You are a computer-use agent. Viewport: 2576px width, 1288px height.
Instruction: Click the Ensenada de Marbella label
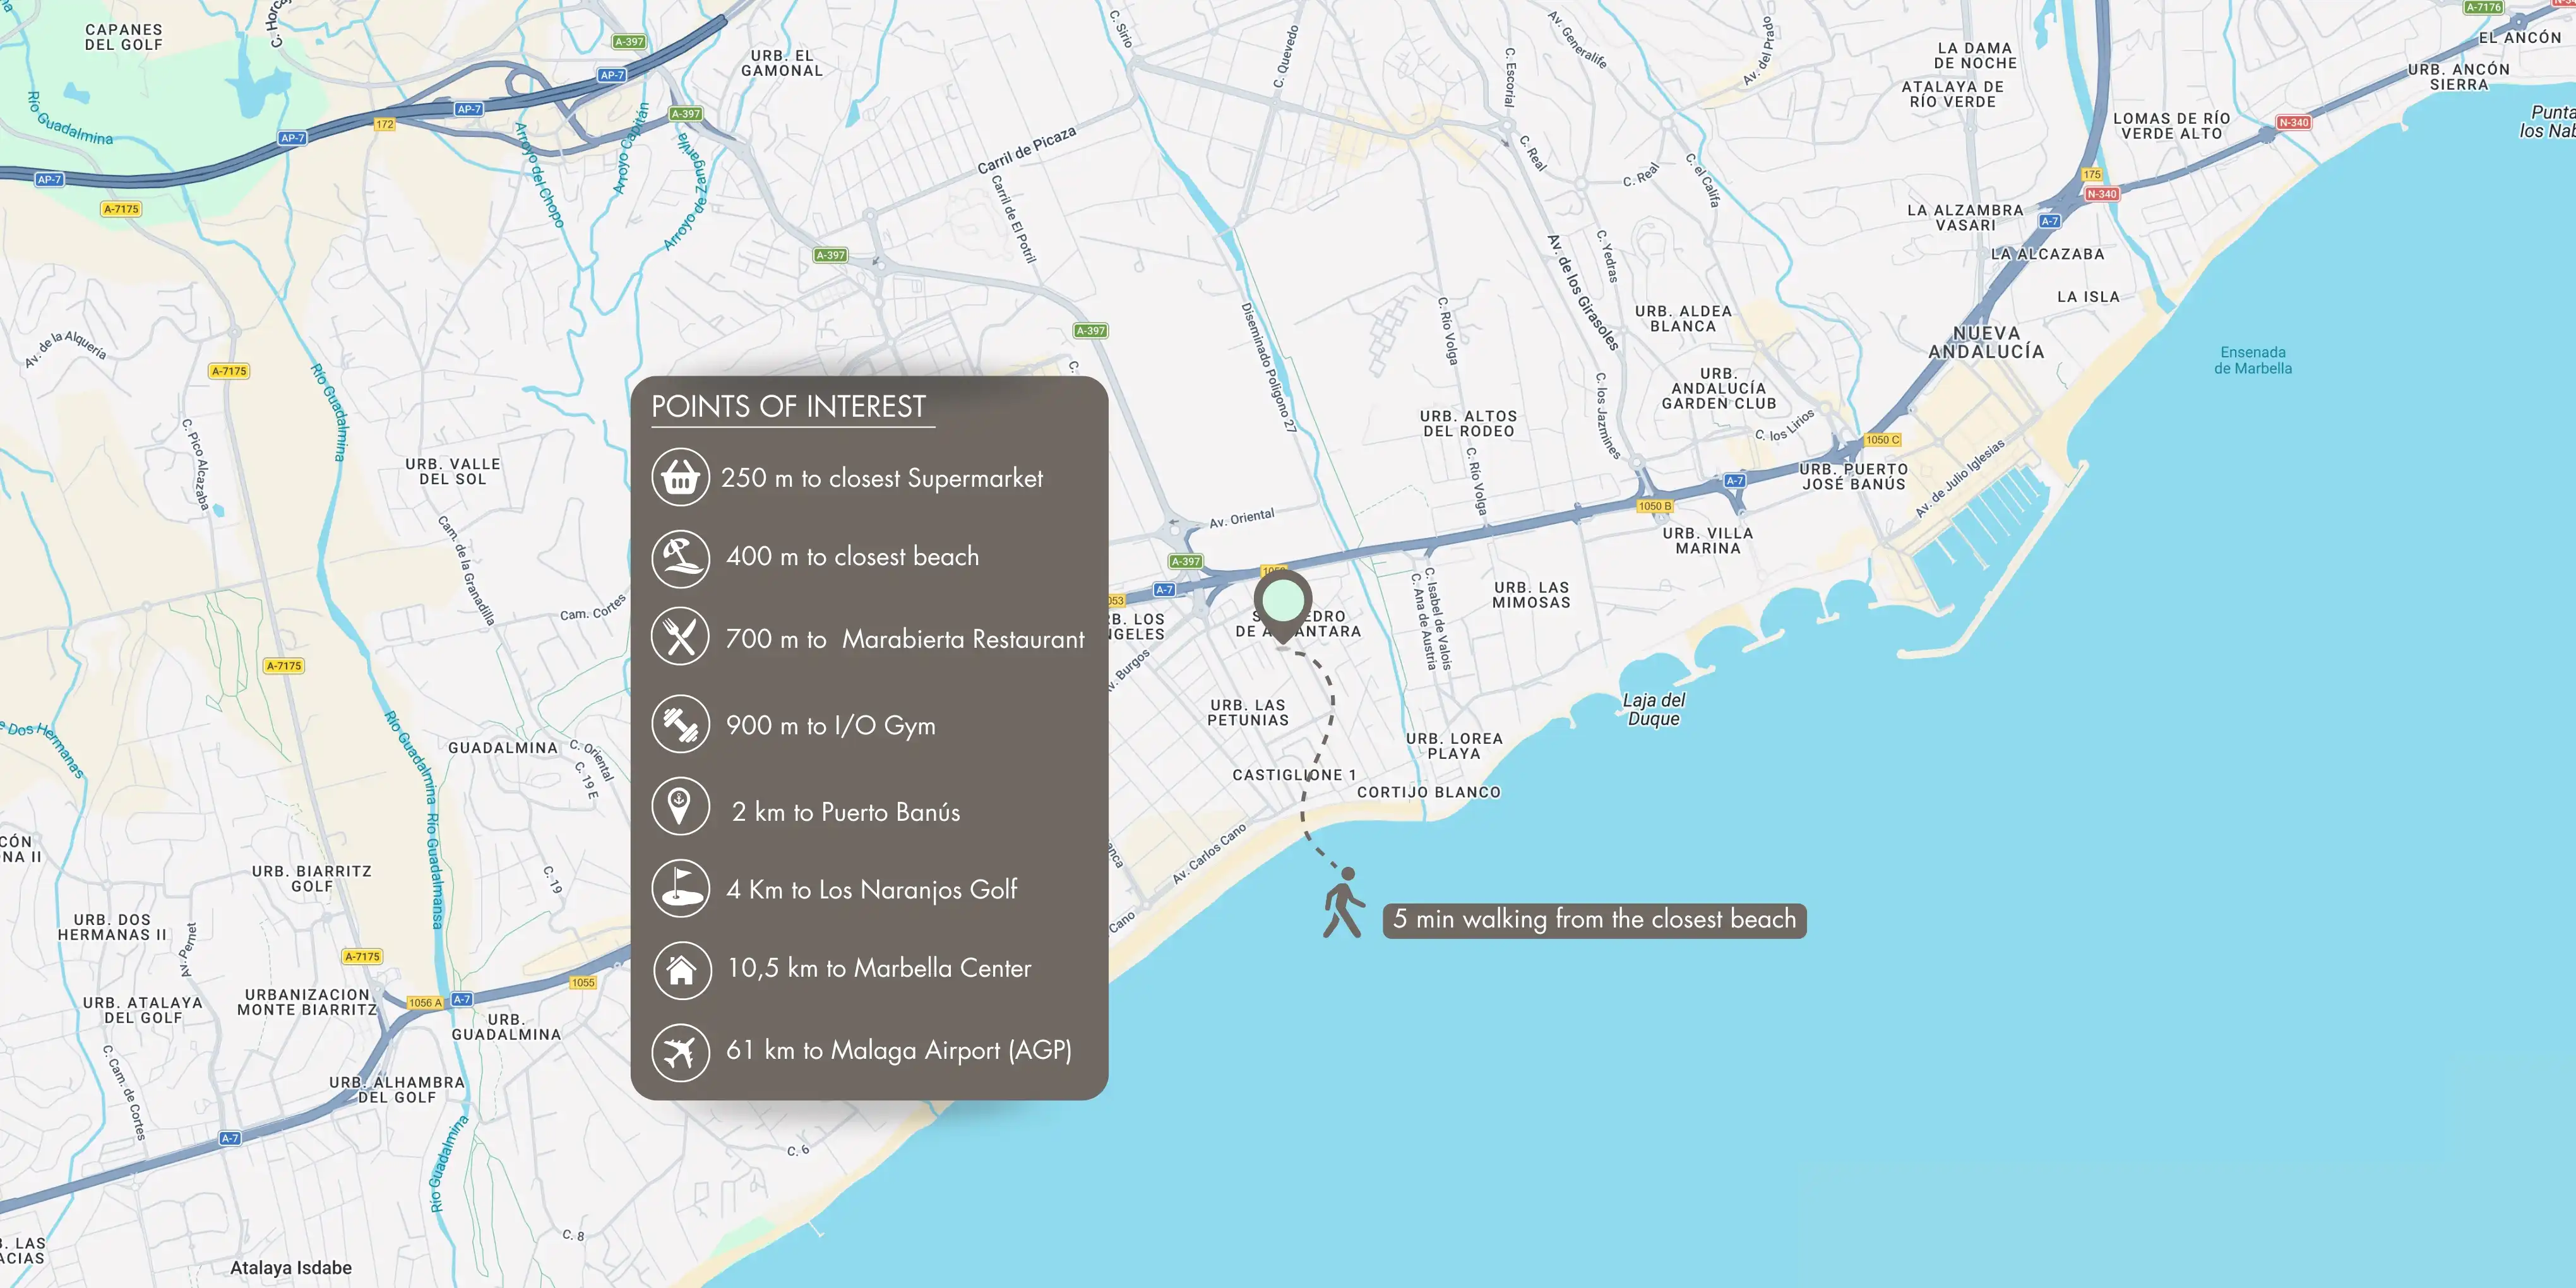pyautogui.click(x=2252, y=360)
